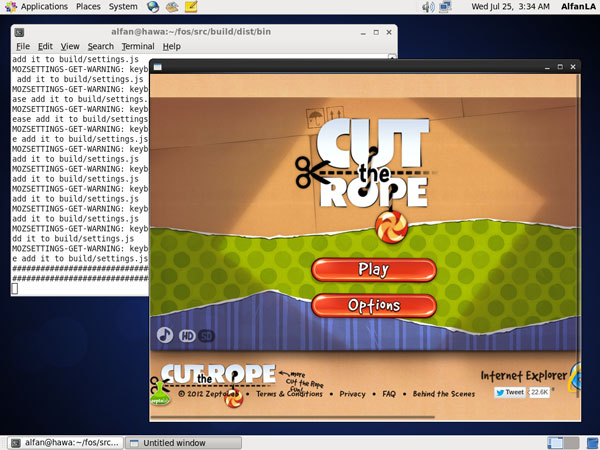600x450 pixels.
Task: Maximize the Cut the Rope game window
Action: pos(560,67)
